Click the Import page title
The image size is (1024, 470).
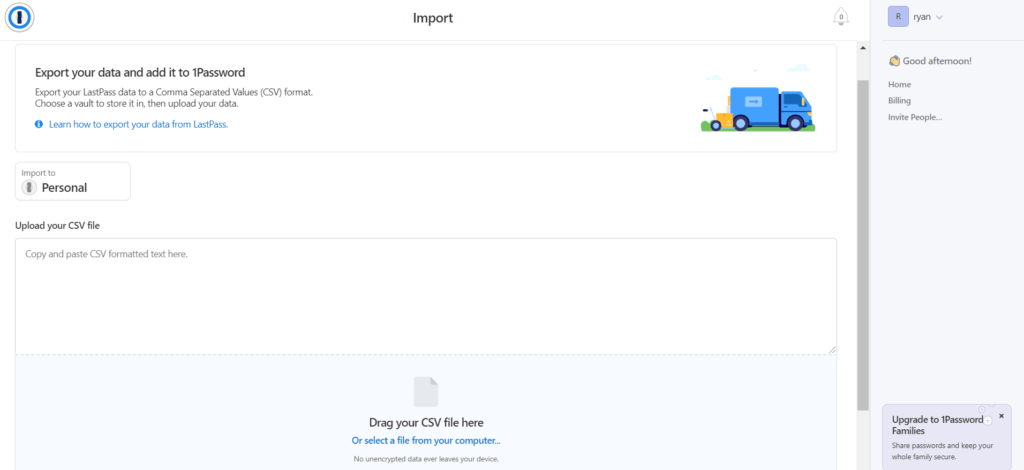pyautogui.click(x=433, y=18)
